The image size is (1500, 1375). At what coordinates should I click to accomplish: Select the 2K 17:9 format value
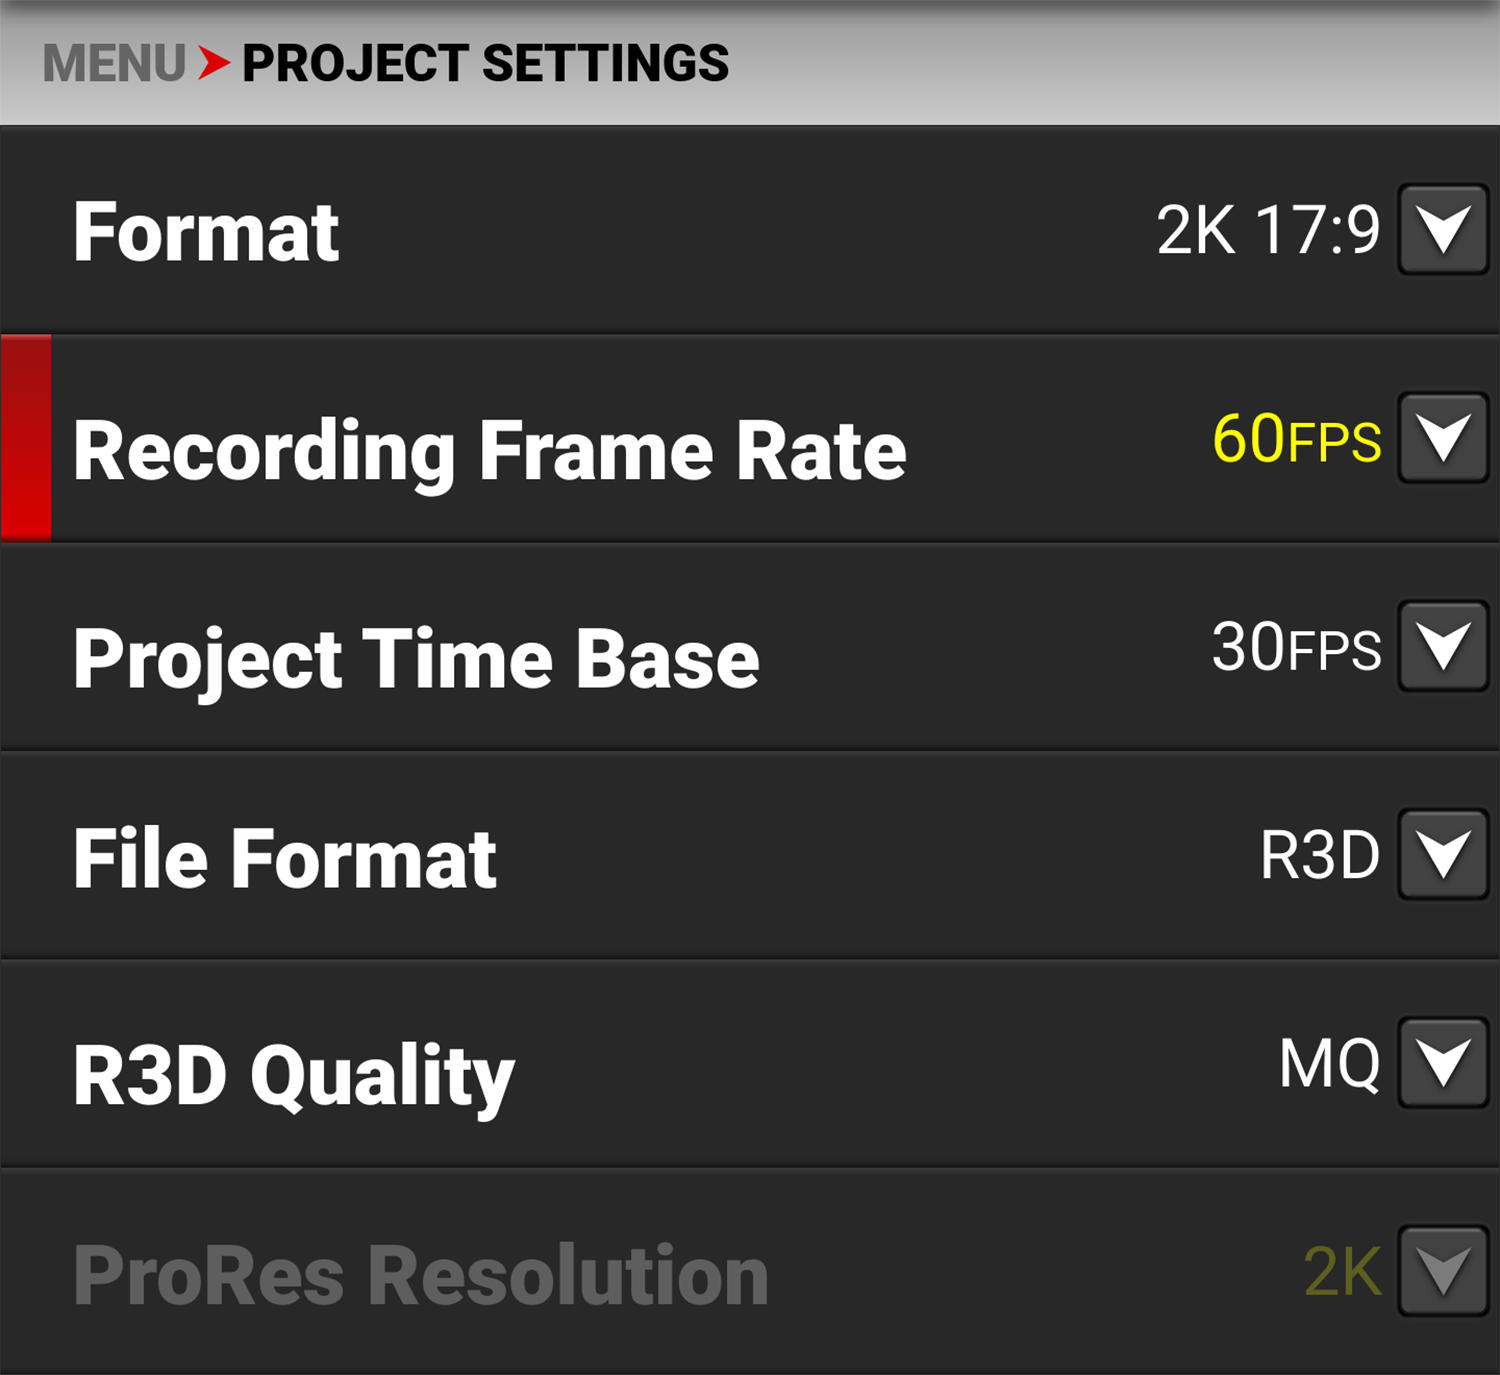coord(1270,228)
